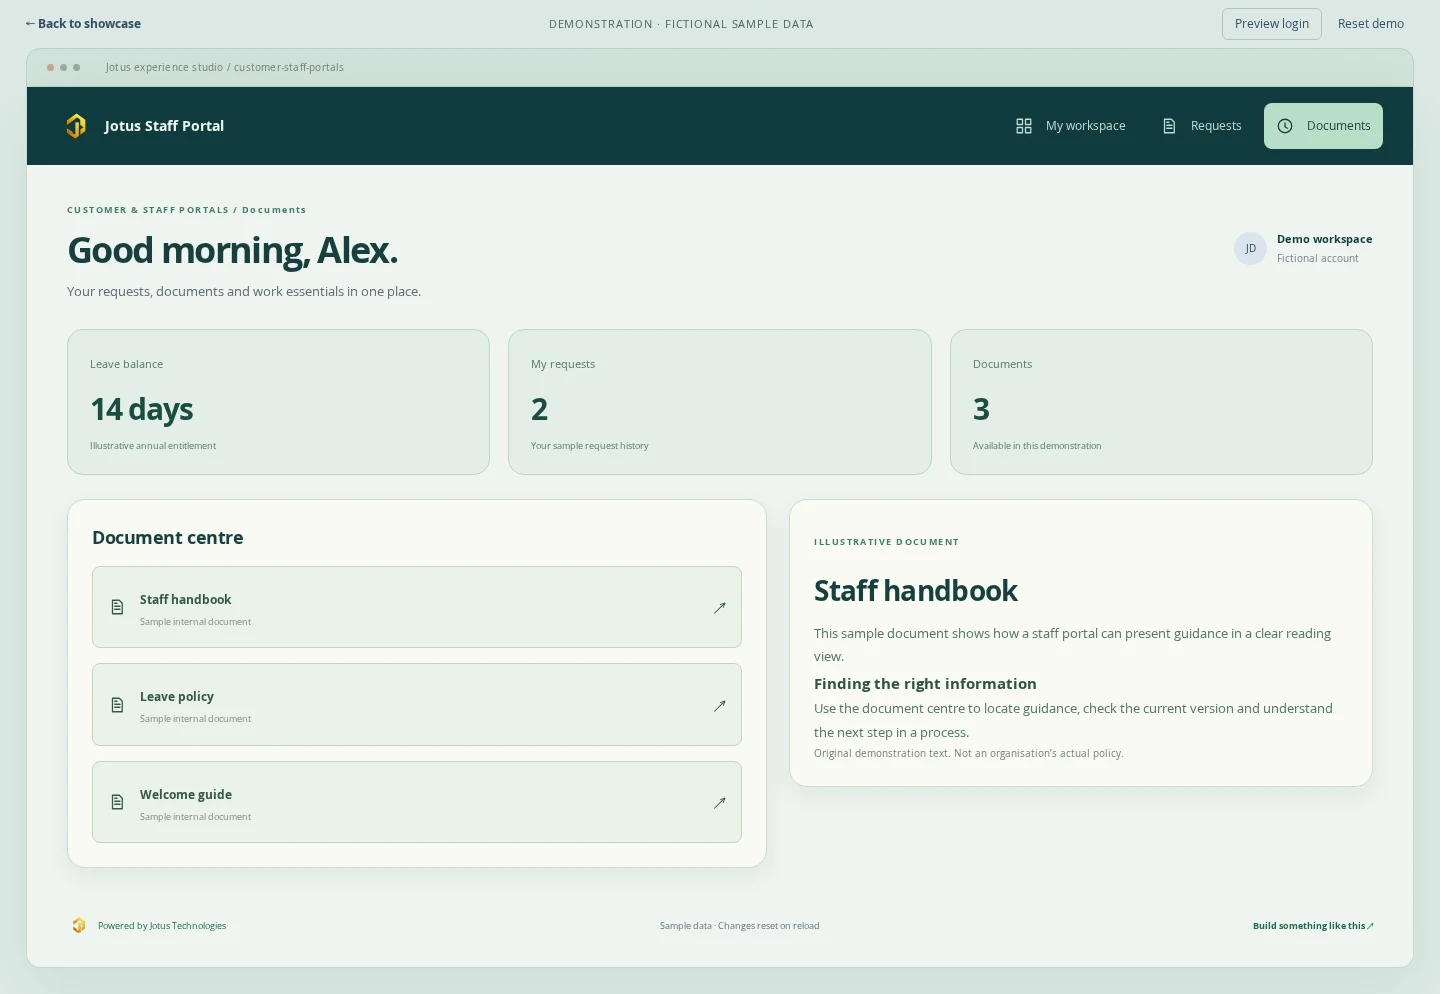Screen dimensions: 1440x994
Task: Open Welcome guide via its arrow icon
Action: [x=719, y=802]
